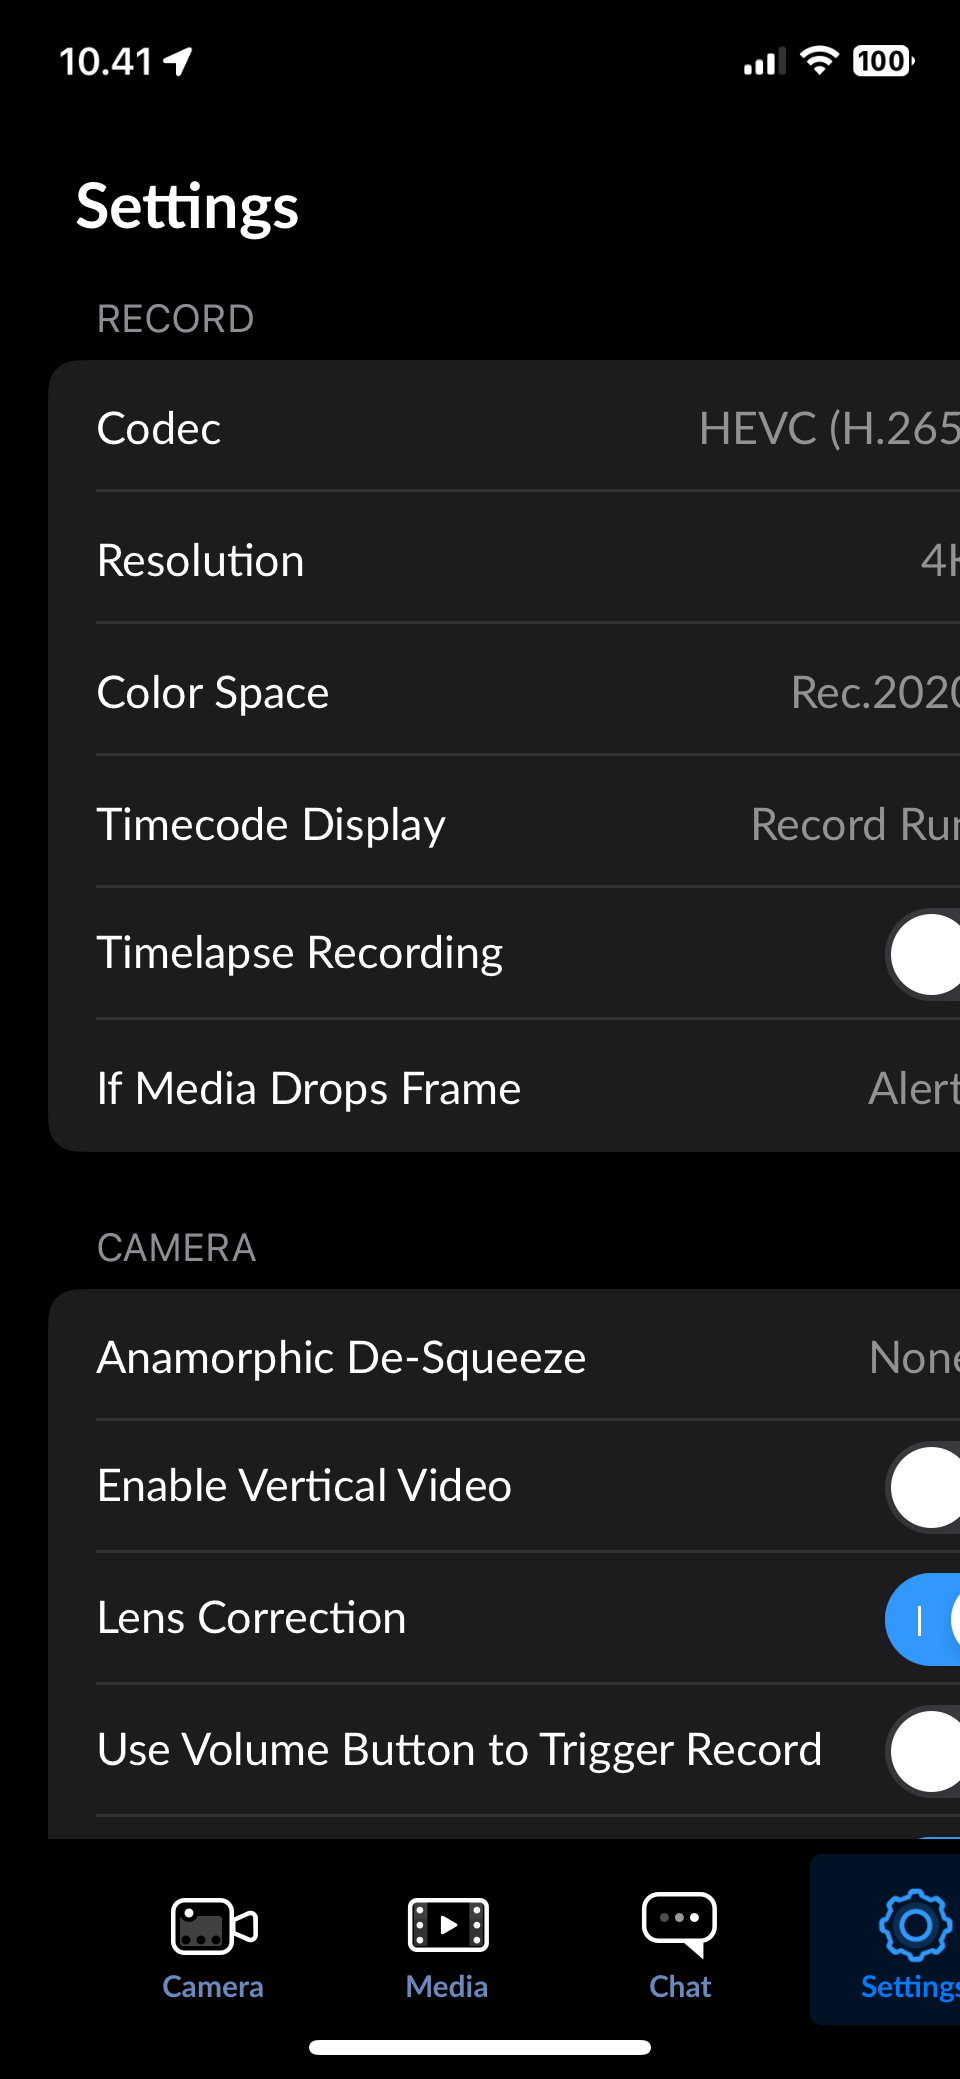
Task: Tap the Wi-Fi status icon
Action: [x=820, y=61]
